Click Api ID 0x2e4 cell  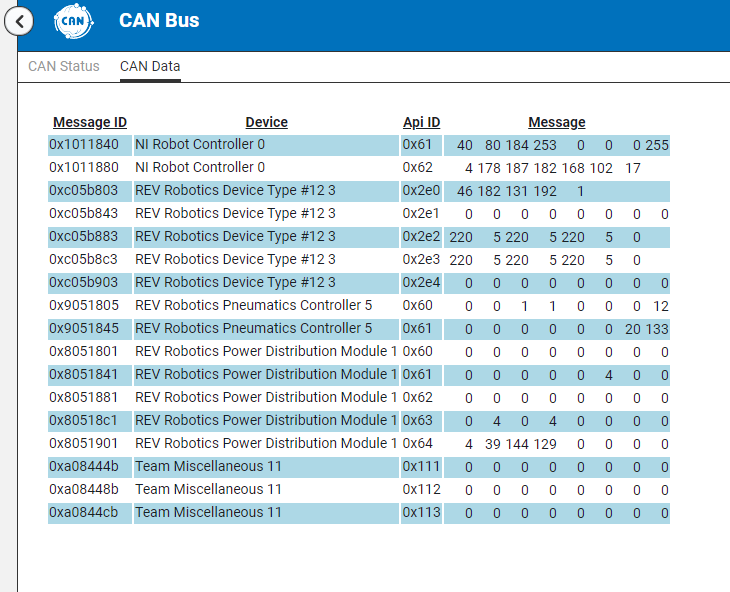421,283
